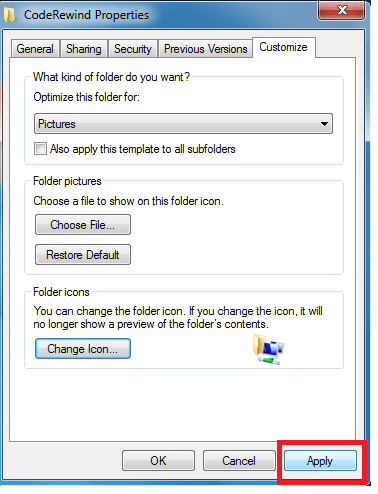Go to the Security tab
Image resolution: width=378 pixels, height=494 pixels.
click(x=133, y=49)
